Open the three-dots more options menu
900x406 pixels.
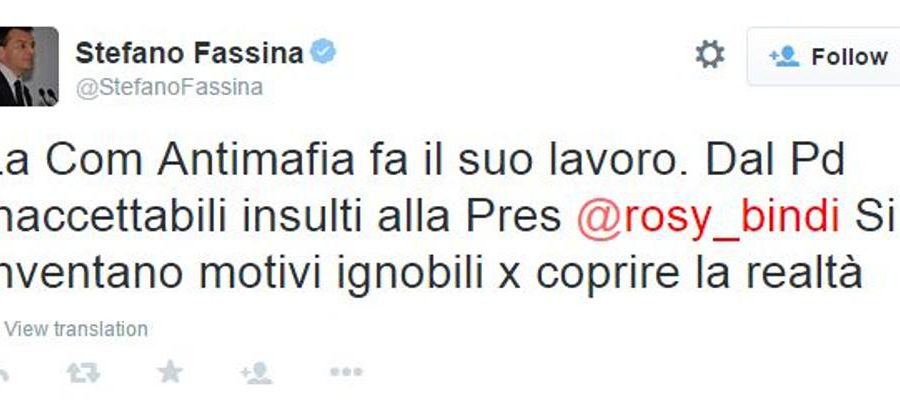point(346,372)
